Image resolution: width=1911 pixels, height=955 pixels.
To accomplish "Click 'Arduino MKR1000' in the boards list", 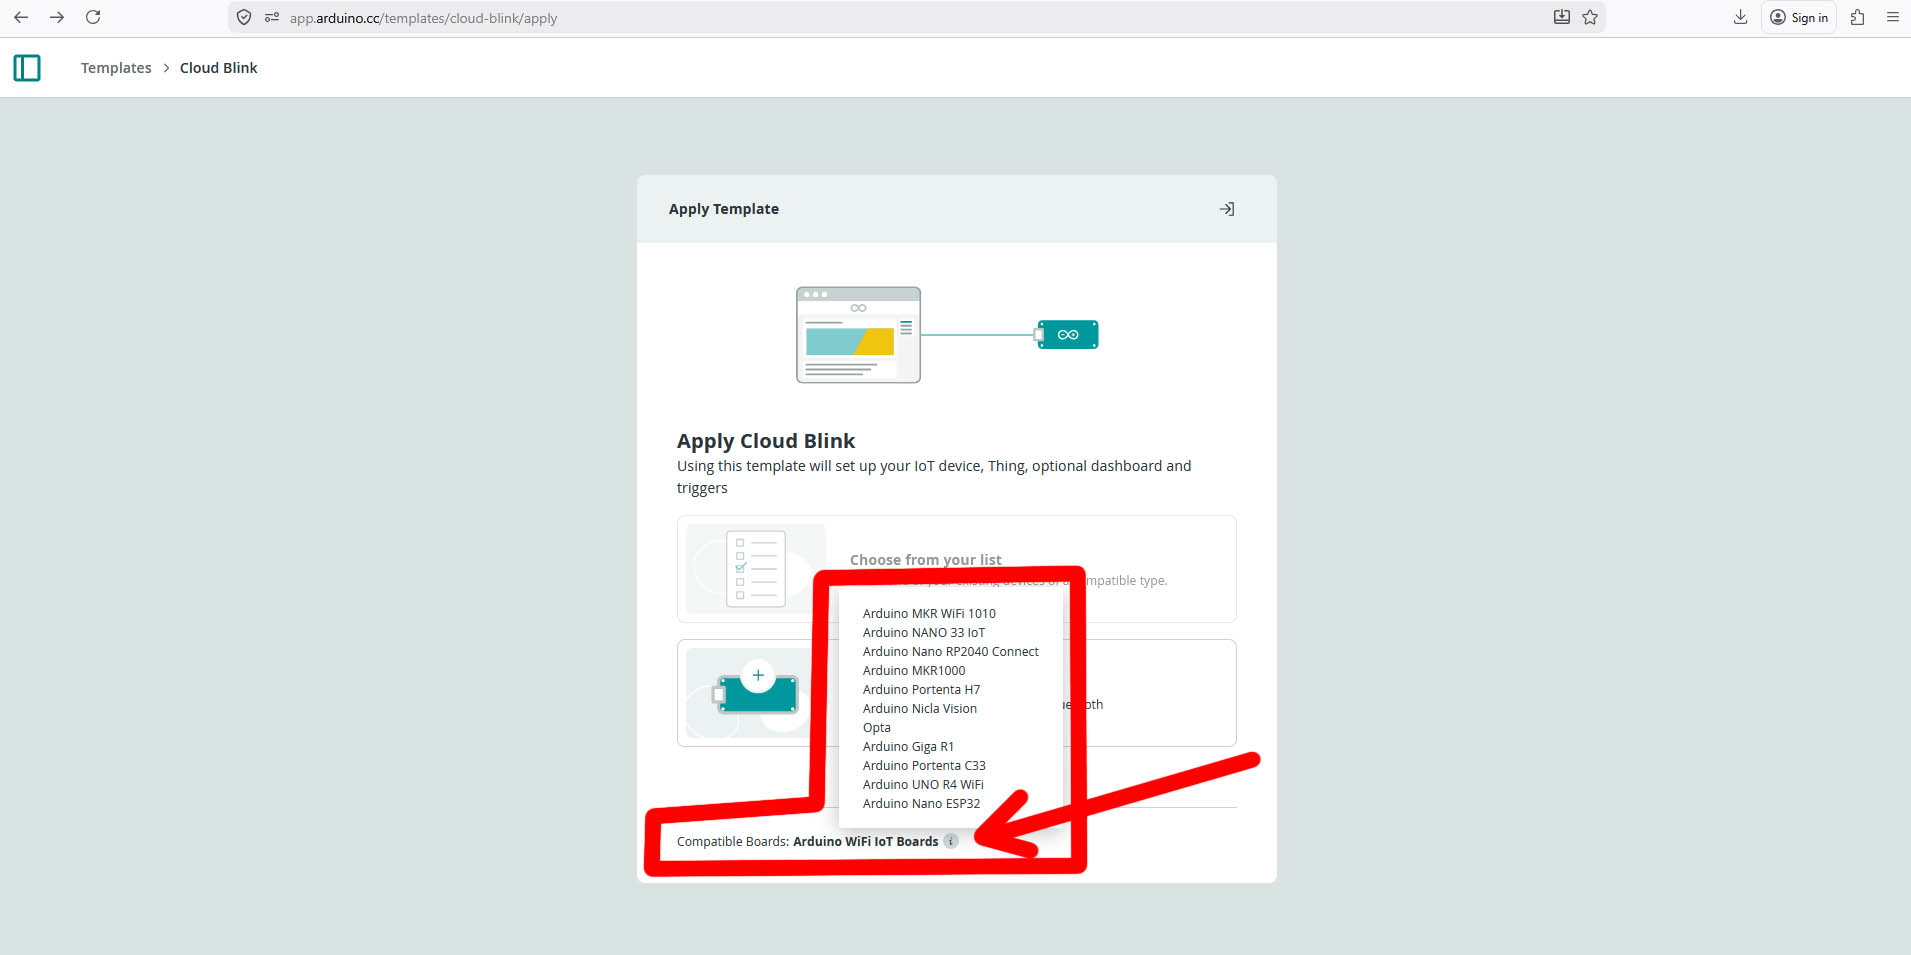I will tap(914, 671).
